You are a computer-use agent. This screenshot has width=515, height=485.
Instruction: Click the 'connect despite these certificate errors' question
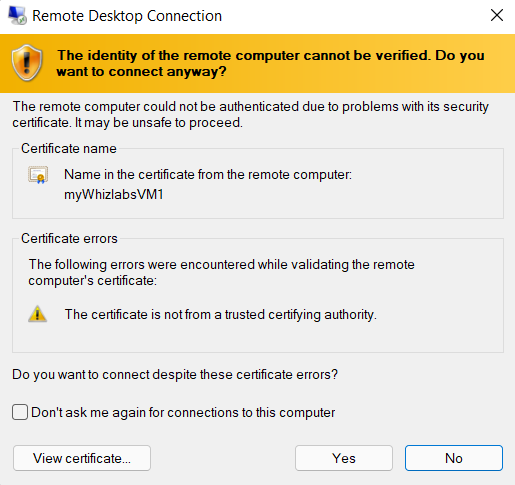click(175, 374)
